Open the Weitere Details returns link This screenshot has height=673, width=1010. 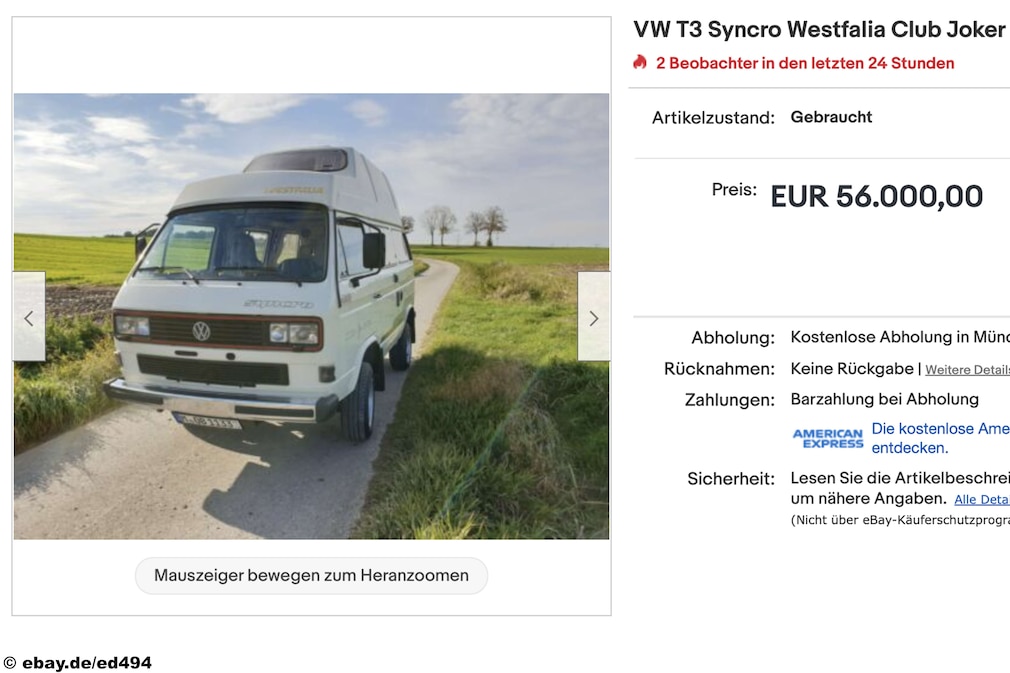pyautogui.click(x=967, y=370)
